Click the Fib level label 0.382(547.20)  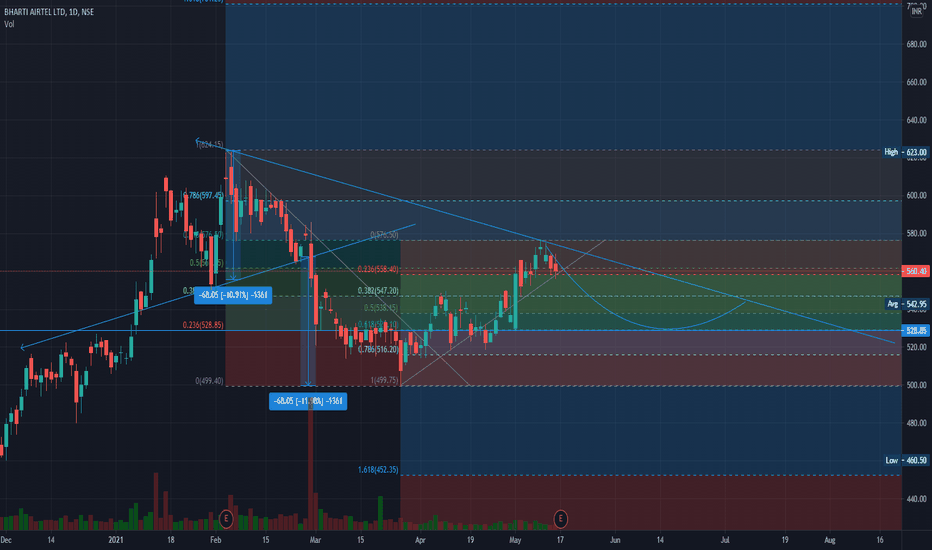(x=378, y=291)
